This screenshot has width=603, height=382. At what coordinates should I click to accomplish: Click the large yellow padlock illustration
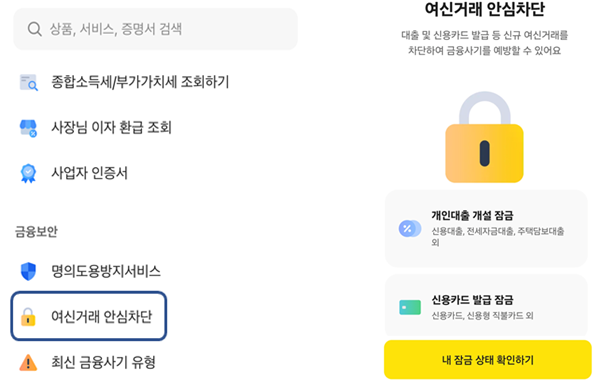[x=485, y=137]
